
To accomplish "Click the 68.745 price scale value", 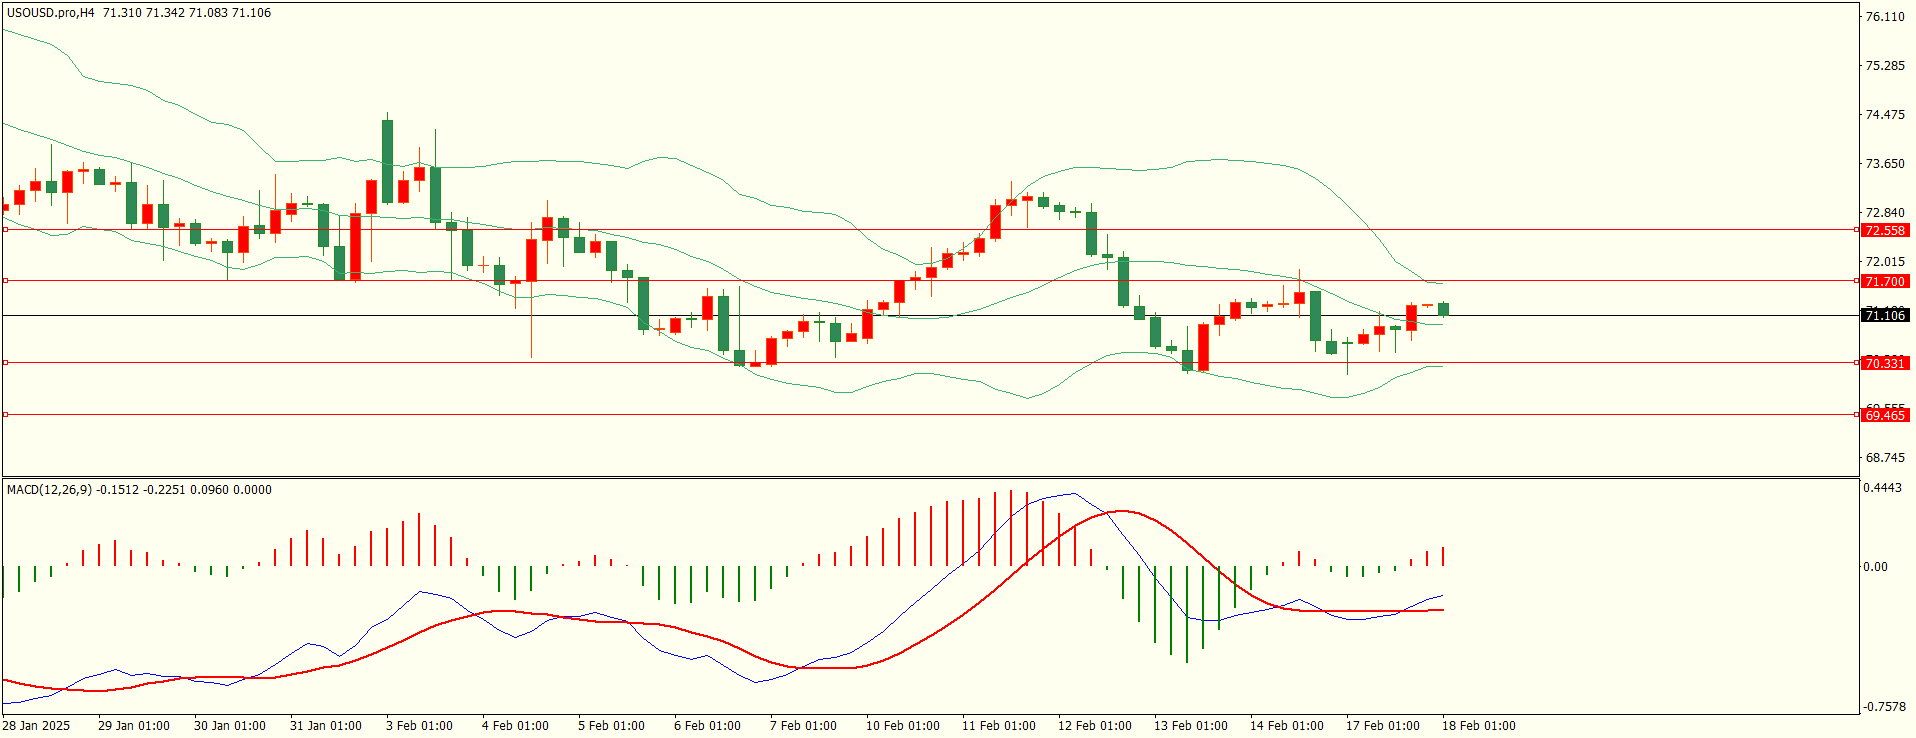I will [1885, 458].
